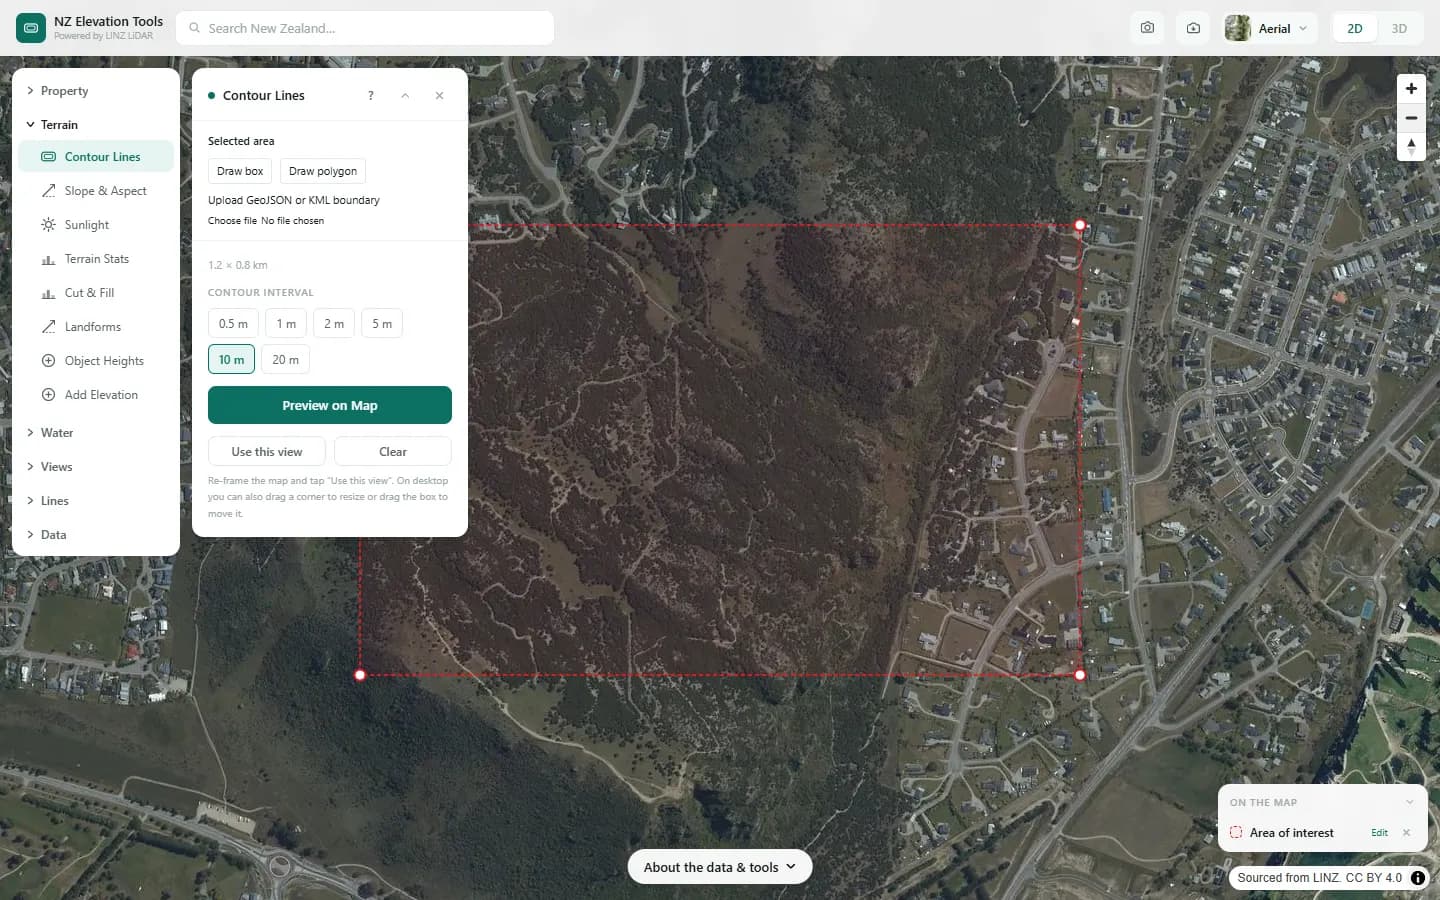
Task: Open the Sunlight tool
Action: pyautogui.click(x=96, y=225)
